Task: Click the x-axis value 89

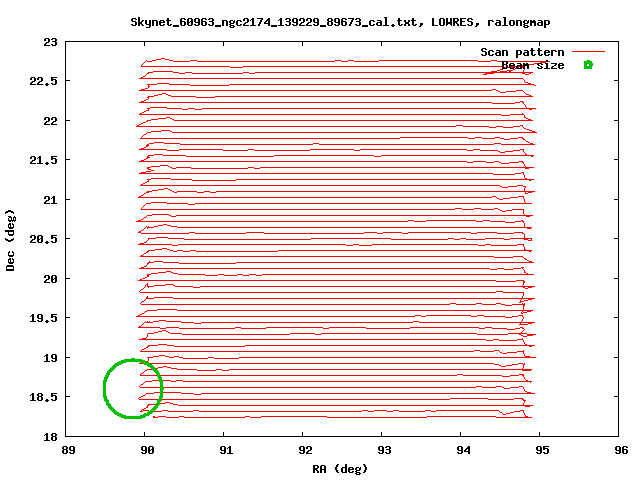Action: pos(68,450)
